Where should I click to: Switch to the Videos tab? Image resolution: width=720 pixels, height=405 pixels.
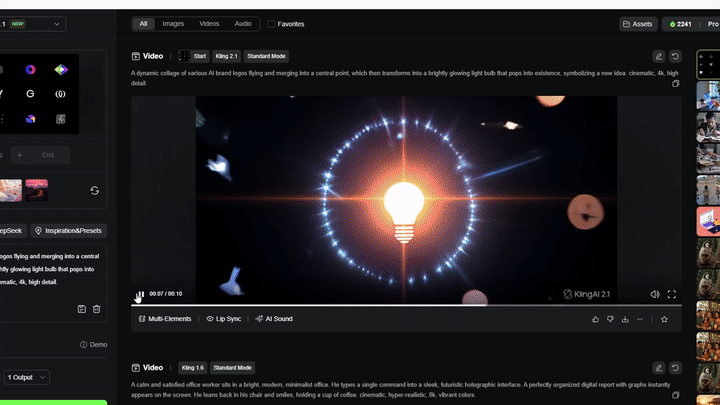(x=209, y=23)
